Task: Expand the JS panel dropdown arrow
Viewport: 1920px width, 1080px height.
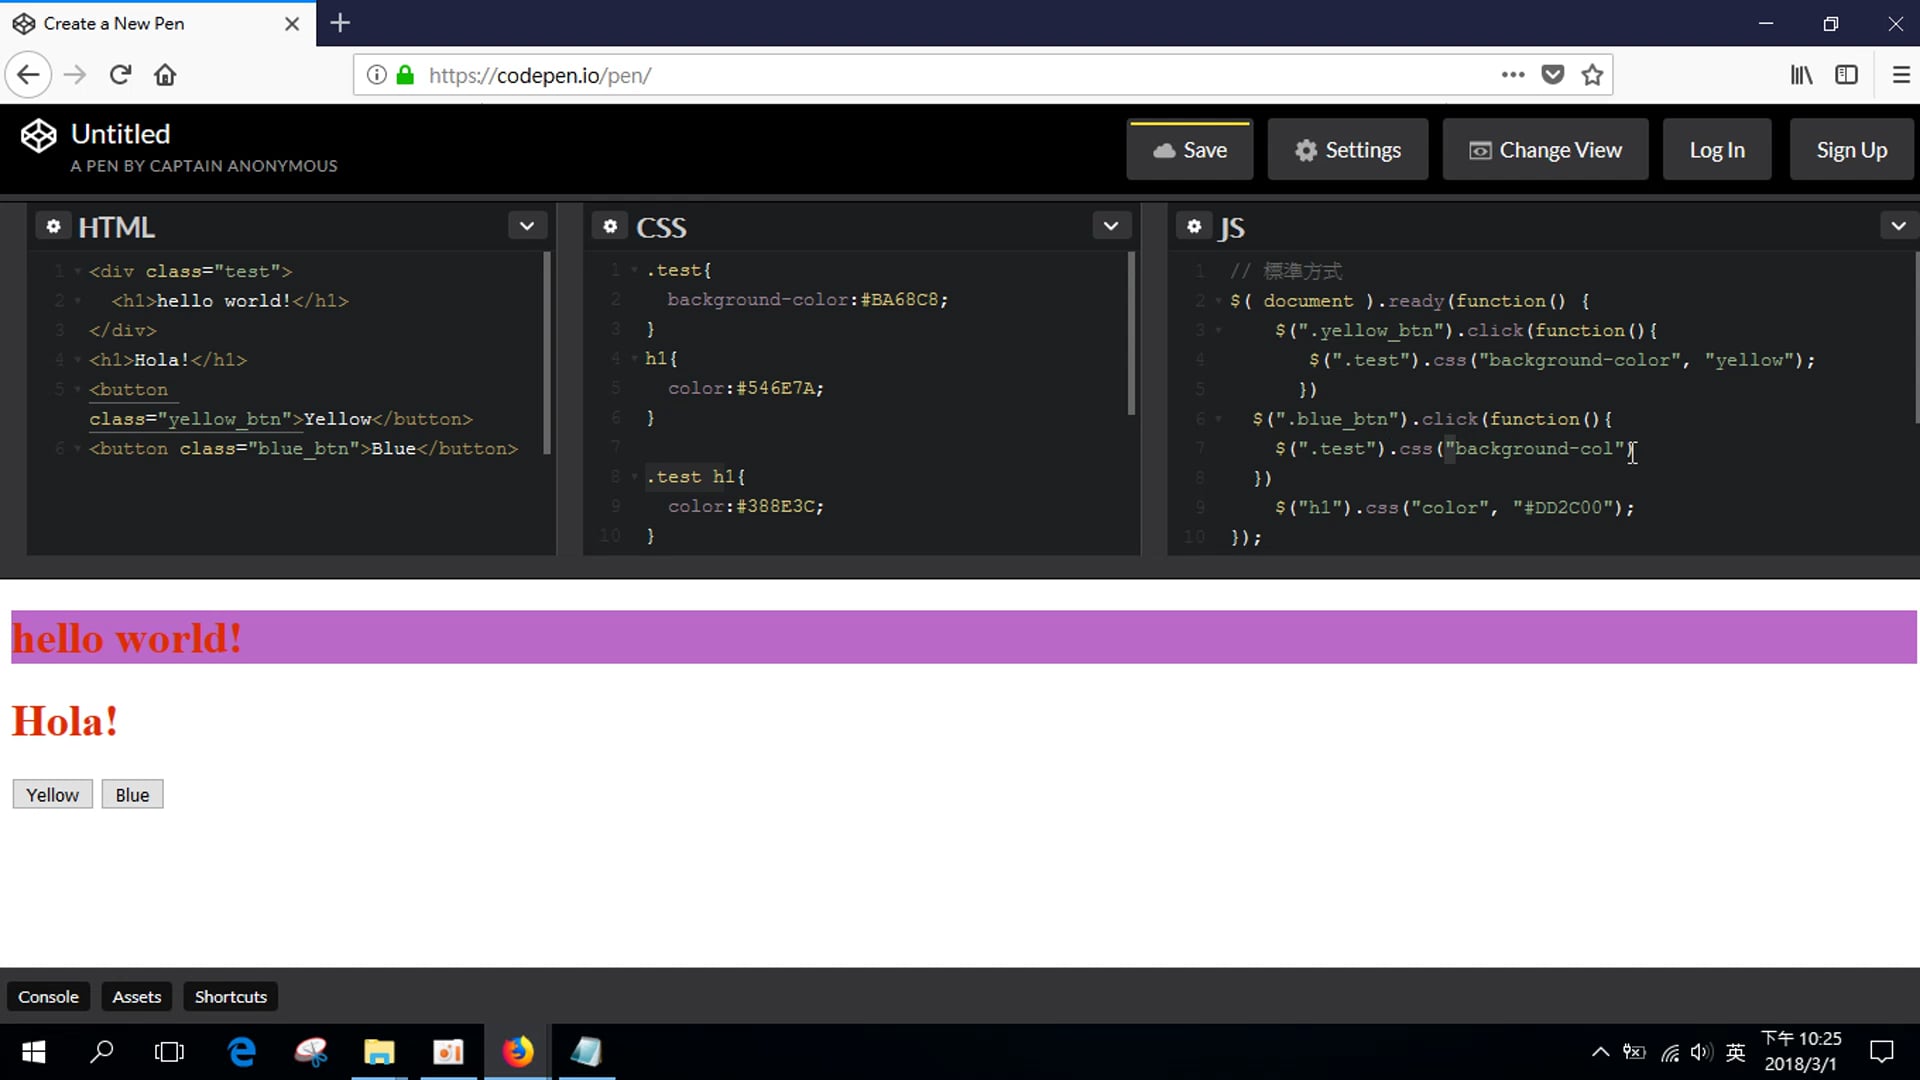Action: point(1898,226)
